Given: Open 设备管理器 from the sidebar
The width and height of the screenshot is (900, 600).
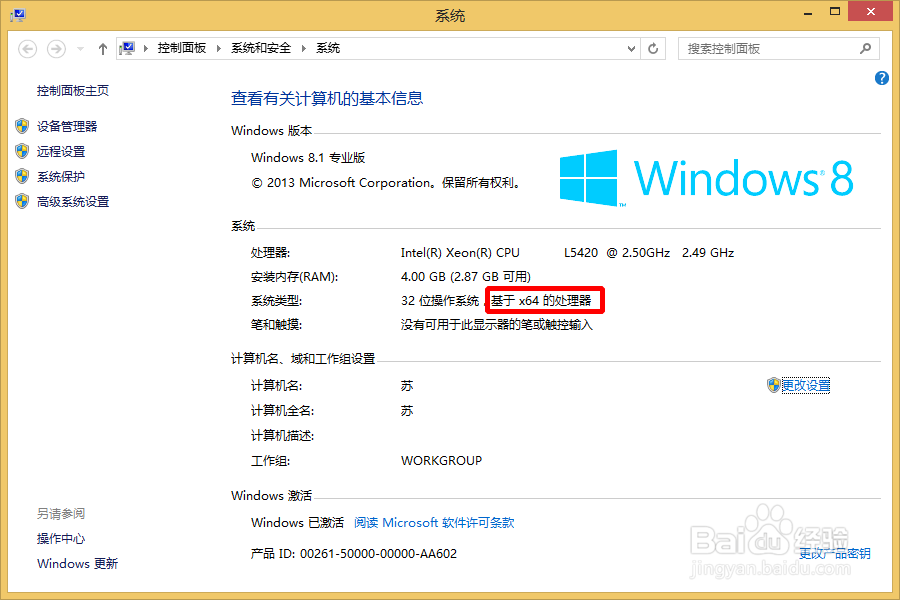Looking at the screenshot, I should pyautogui.click(x=67, y=126).
